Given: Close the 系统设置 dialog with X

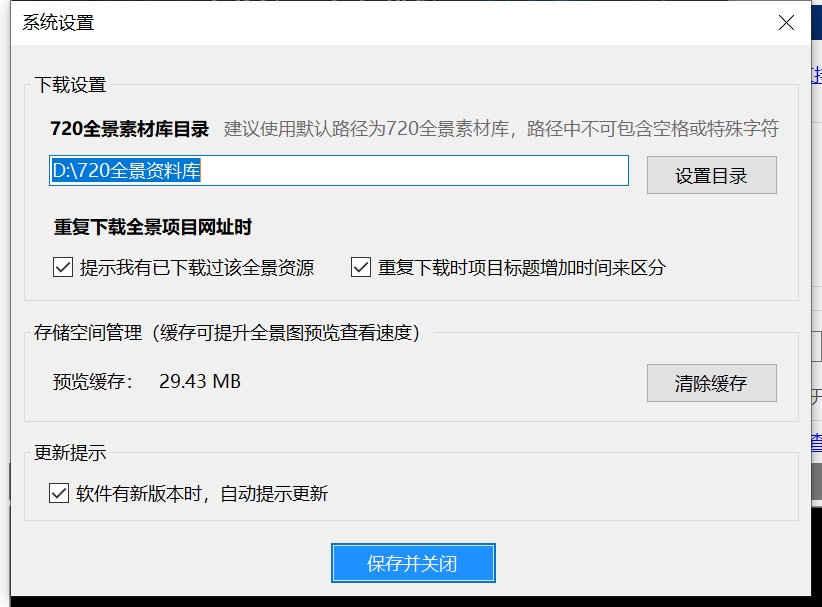Looking at the screenshot, I should pos(786,23).
